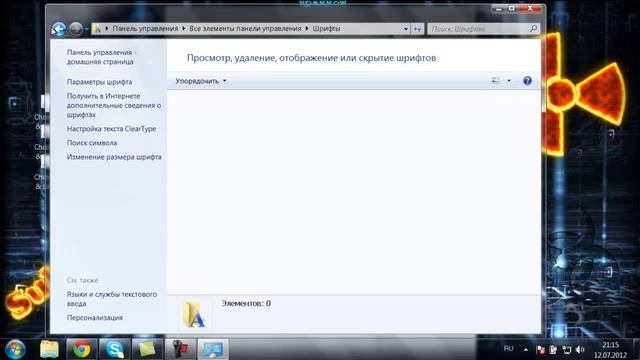
Task: Click the forward navigation arrow
Action: (x=76, y=29)
